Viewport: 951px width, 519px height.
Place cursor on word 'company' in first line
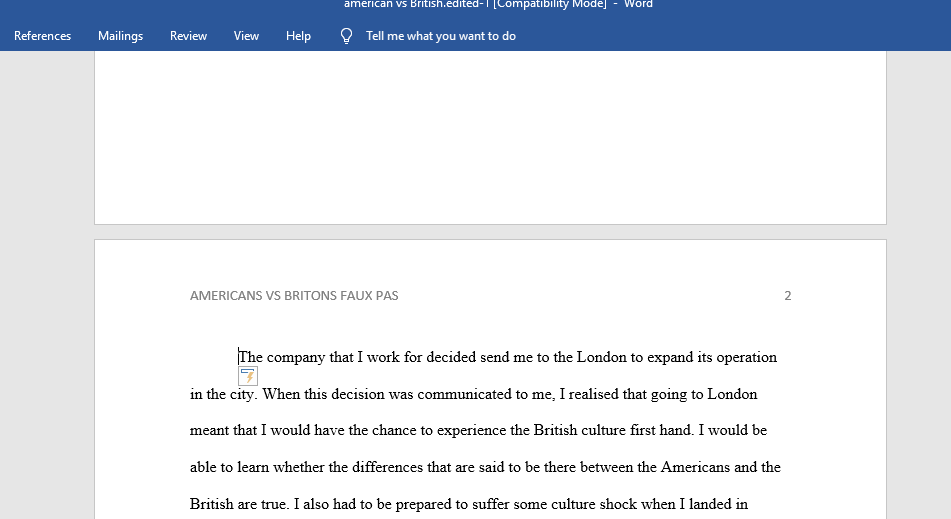[x=296, y=358]
